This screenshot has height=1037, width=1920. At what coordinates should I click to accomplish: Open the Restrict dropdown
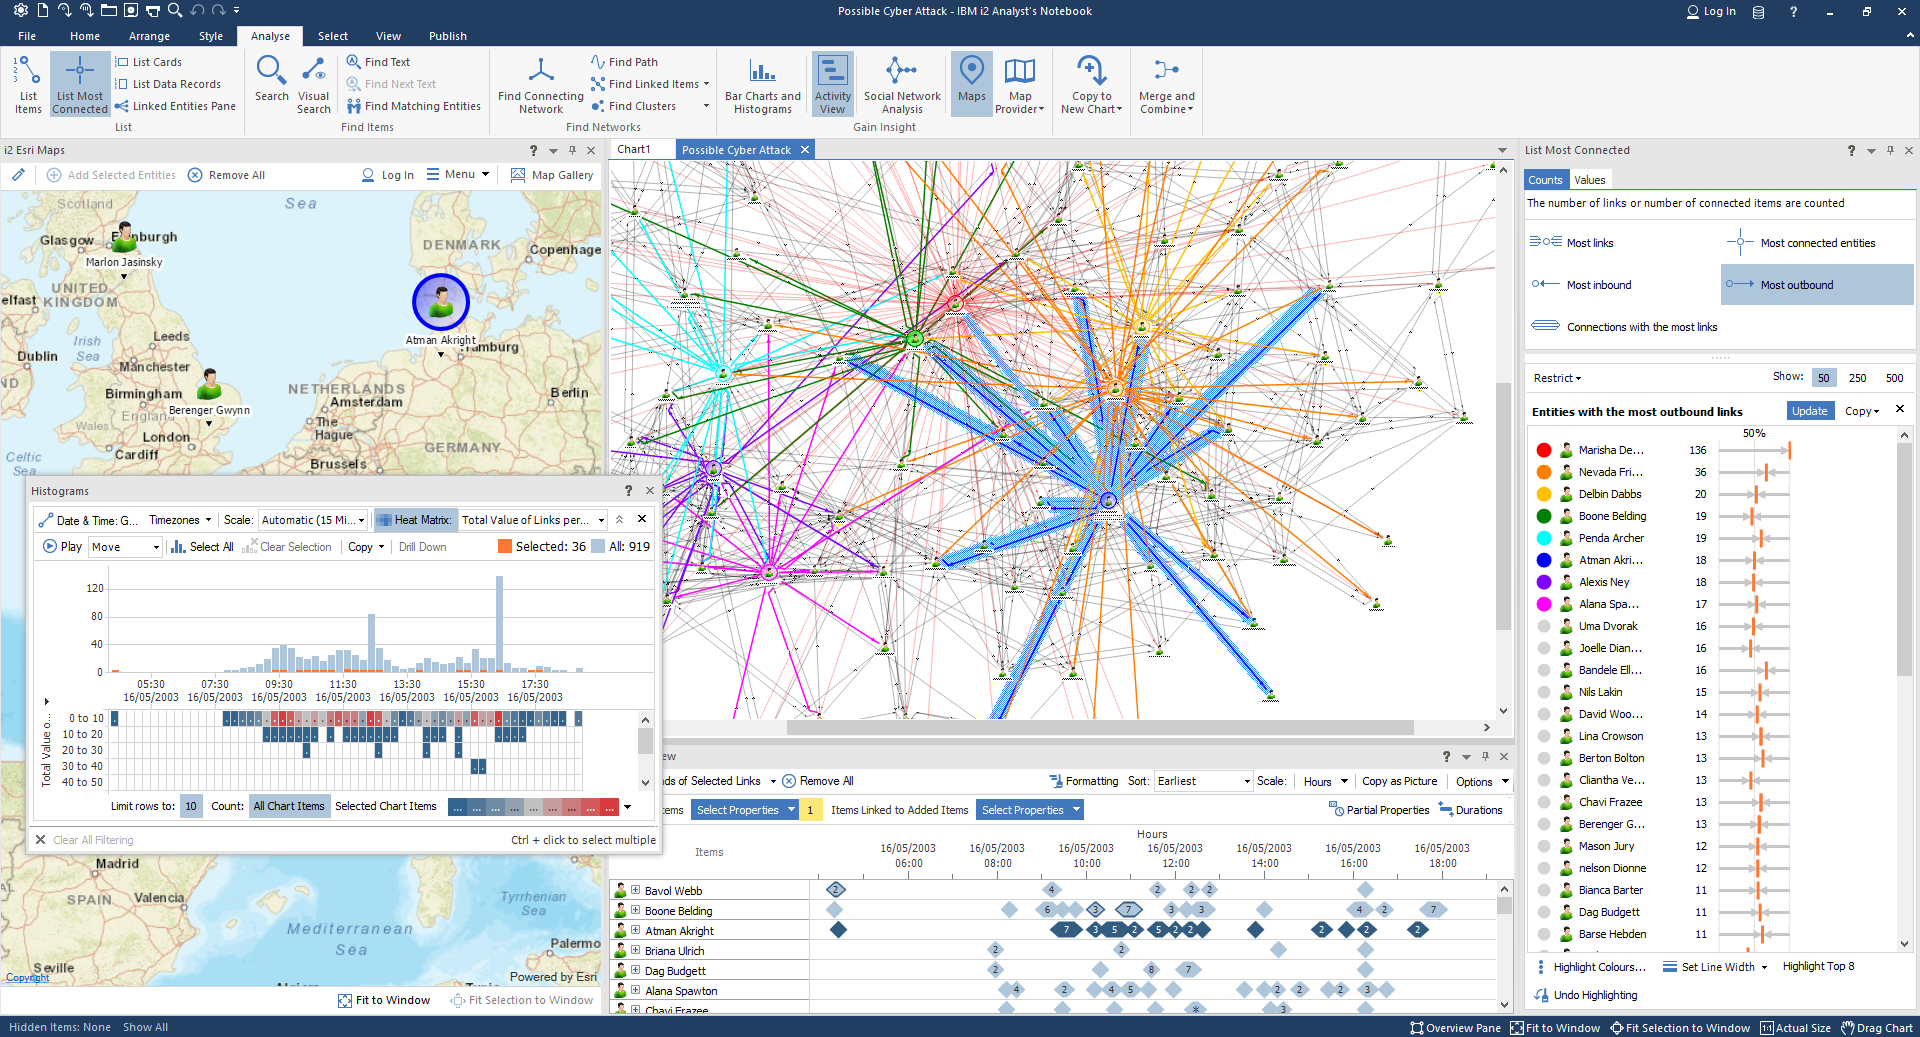click(1557, 378)
